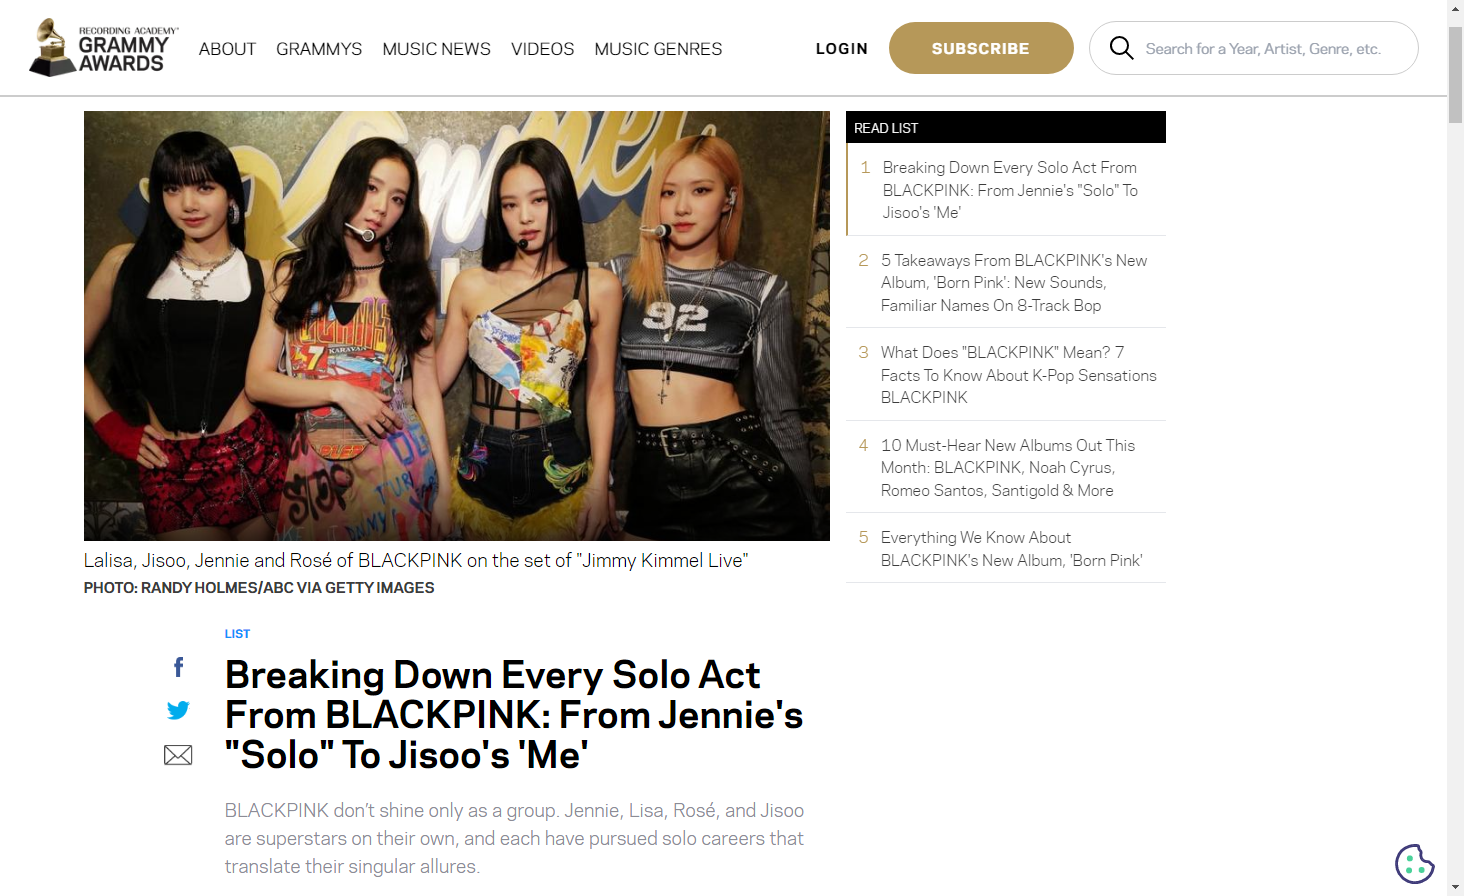Focus the search field for Year, Artist, Genre
Screen dimensions: 1464x896
click(1263, 48)
